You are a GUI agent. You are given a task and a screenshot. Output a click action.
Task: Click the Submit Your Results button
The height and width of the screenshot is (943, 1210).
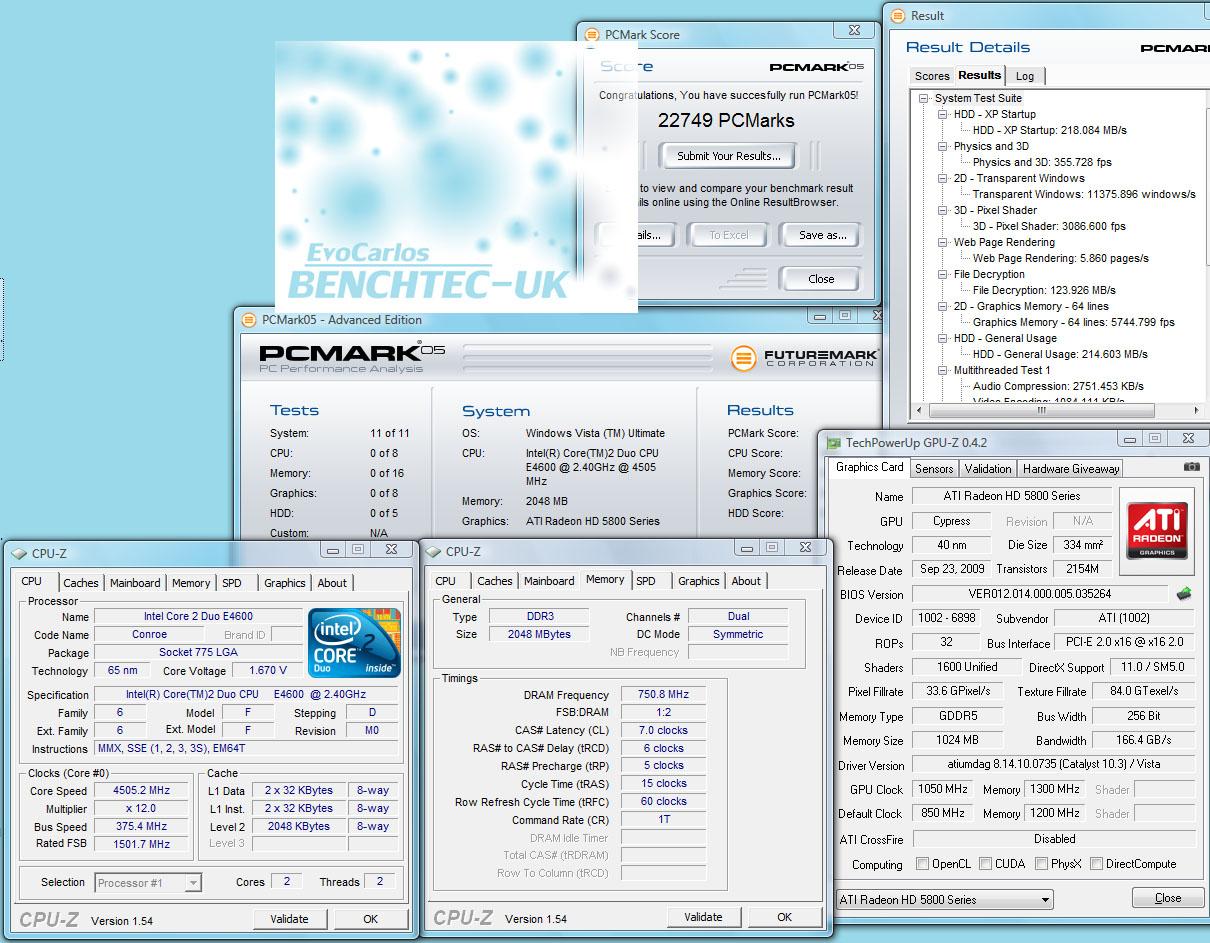pos(728,156)
